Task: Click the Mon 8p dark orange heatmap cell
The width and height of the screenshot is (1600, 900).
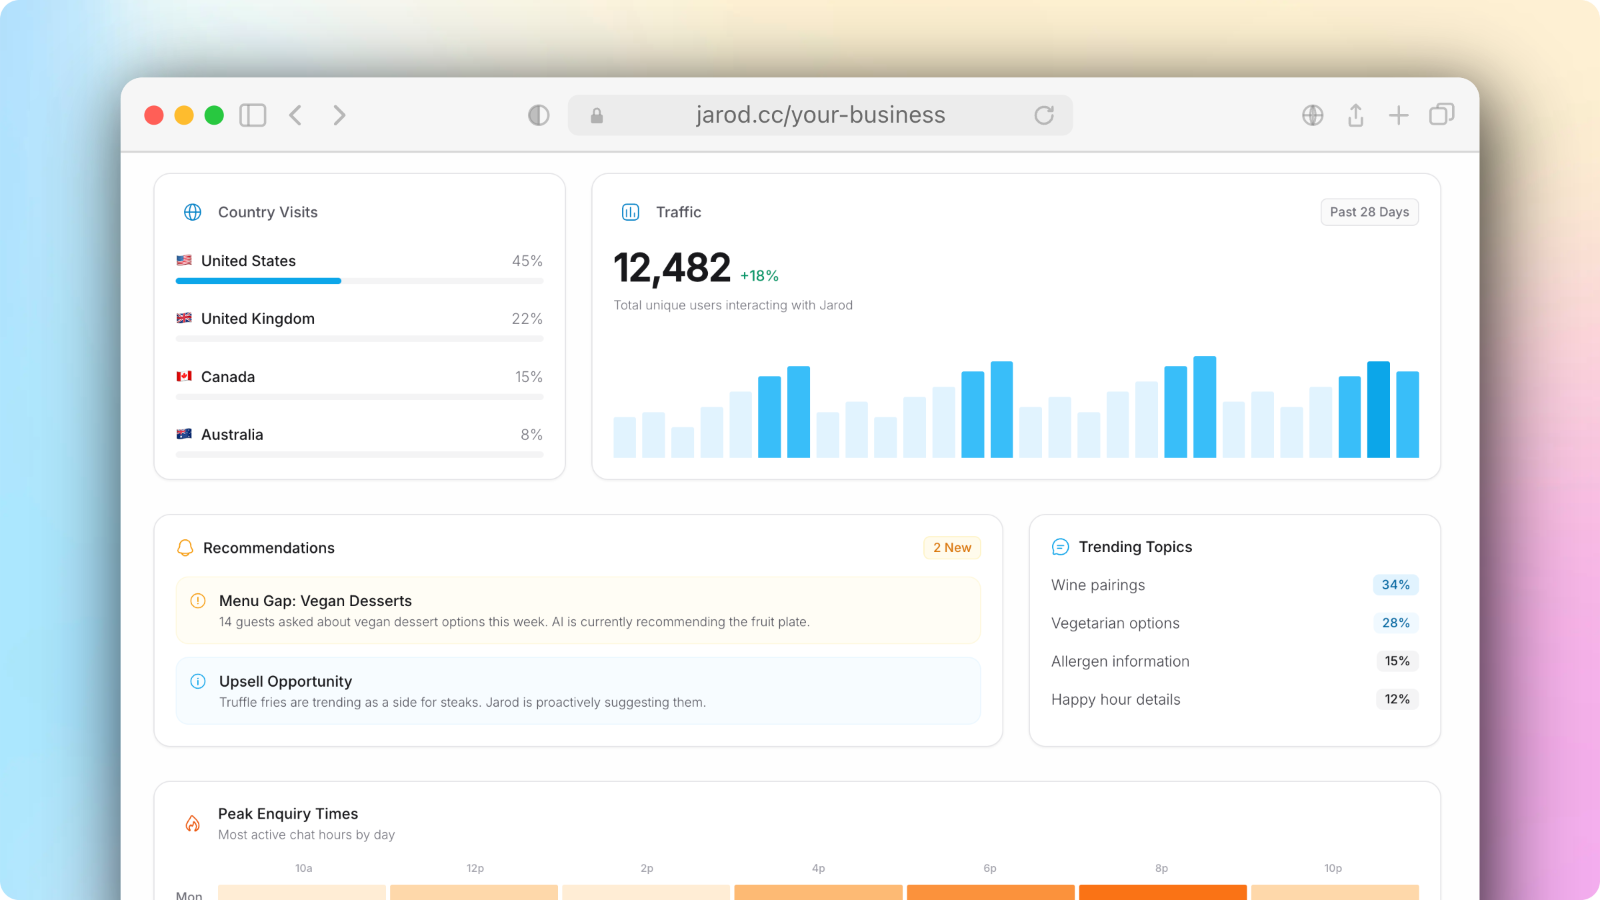Action: 1163,892
